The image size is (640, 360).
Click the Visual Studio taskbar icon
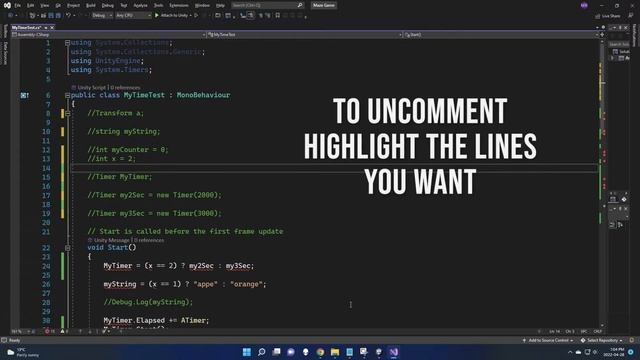tap(393, 352)
